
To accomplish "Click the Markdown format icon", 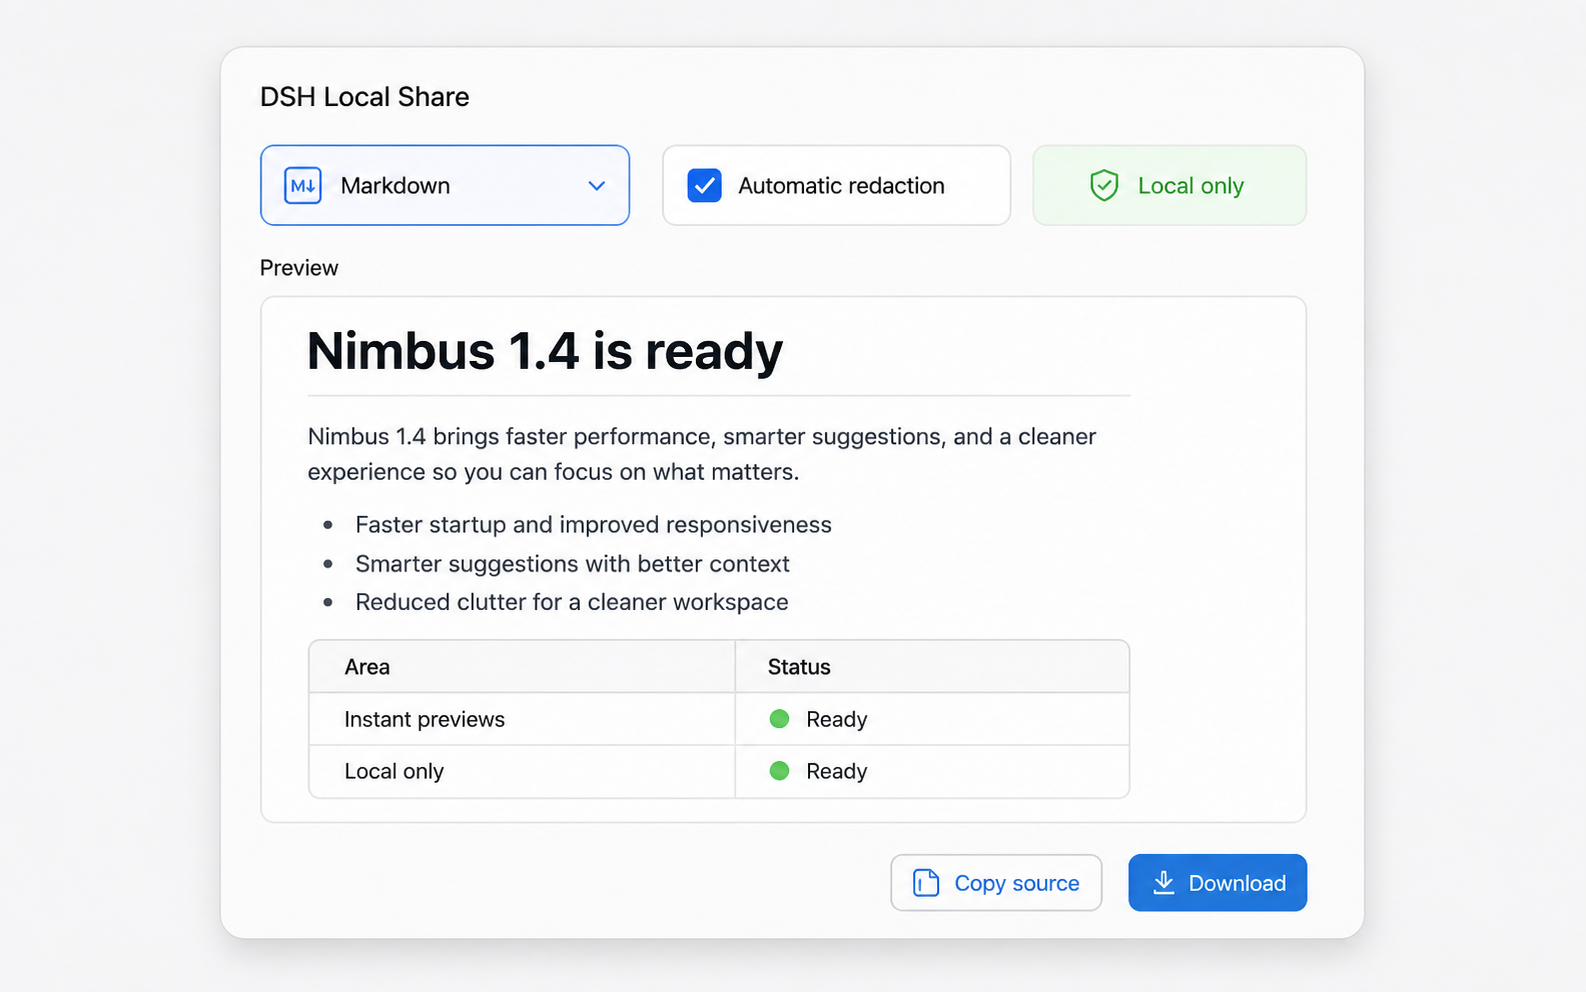I will (303, 186).
